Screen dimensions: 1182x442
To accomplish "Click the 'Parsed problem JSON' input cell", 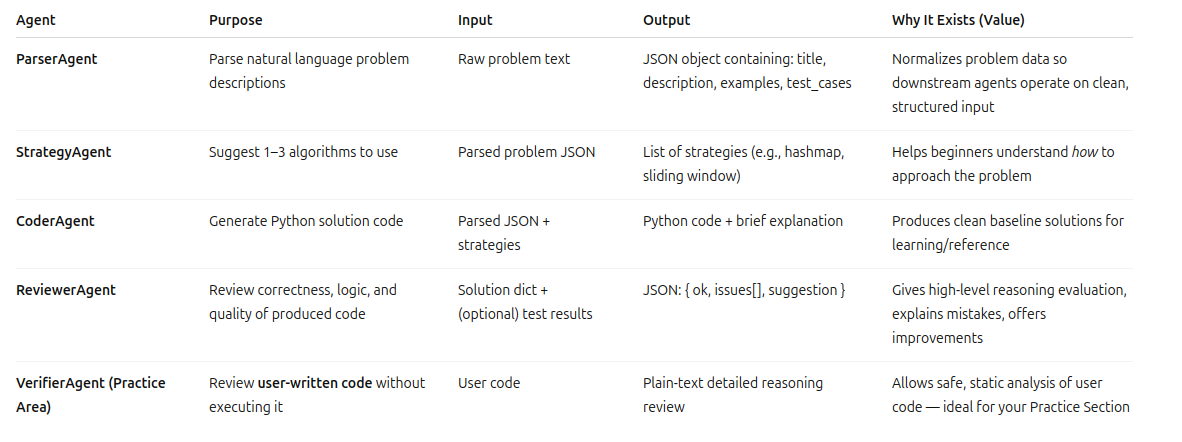I will 526,152.
